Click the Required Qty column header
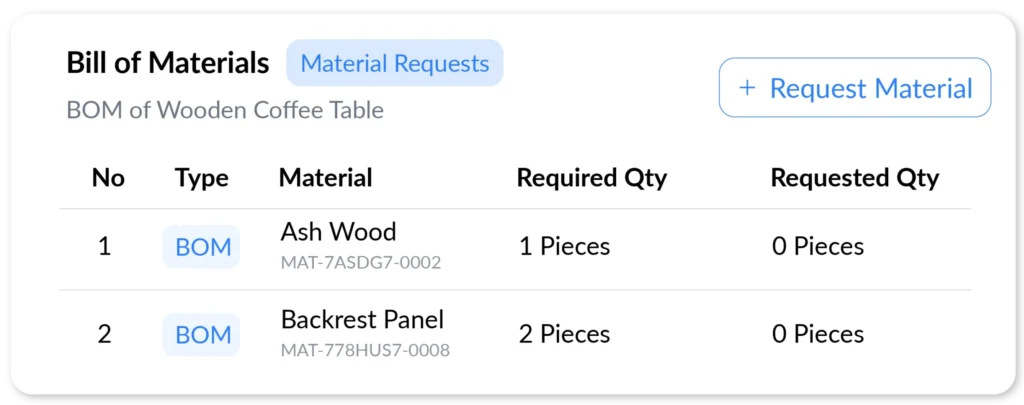 pos(592,178)
